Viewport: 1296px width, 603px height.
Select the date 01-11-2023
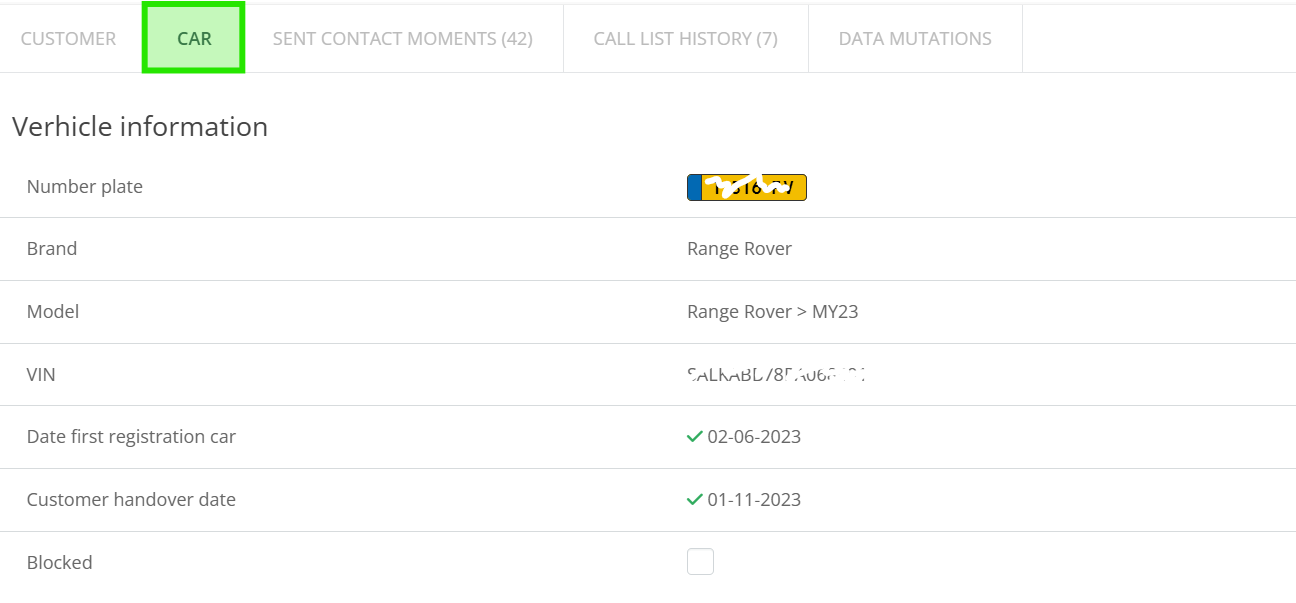(x=754, y=500)
